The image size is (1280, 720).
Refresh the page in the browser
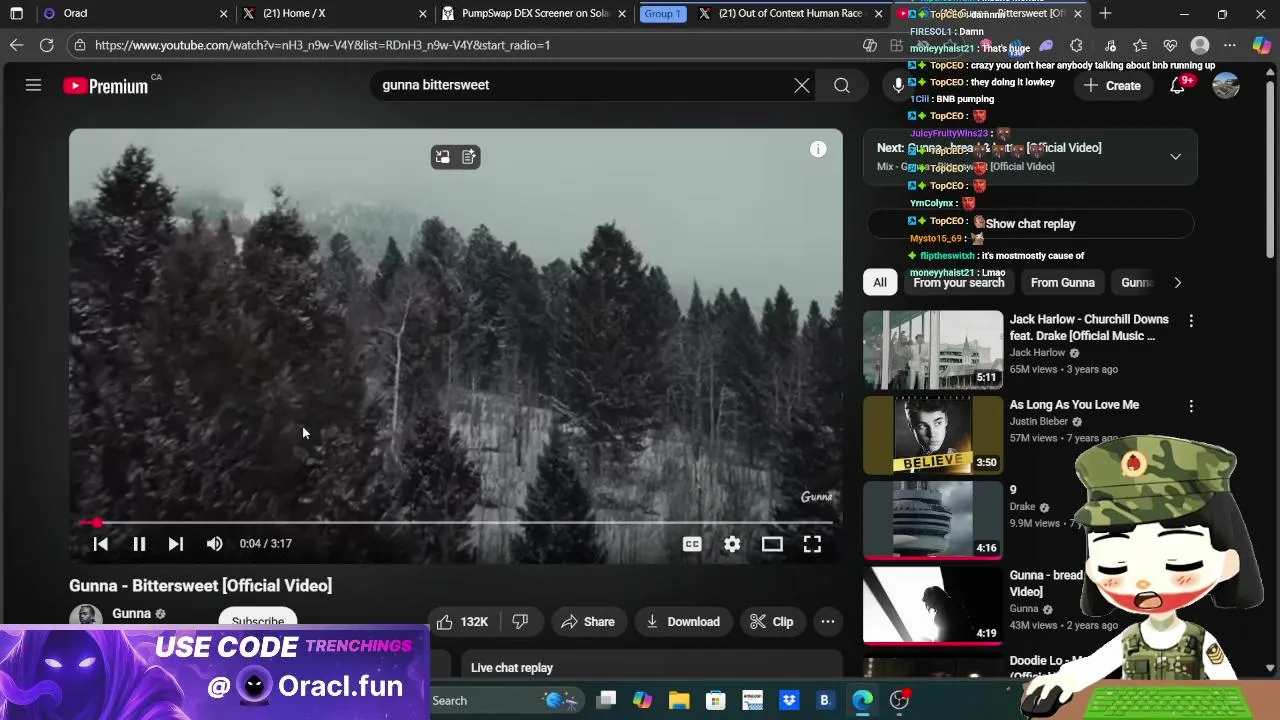(46, 45)
